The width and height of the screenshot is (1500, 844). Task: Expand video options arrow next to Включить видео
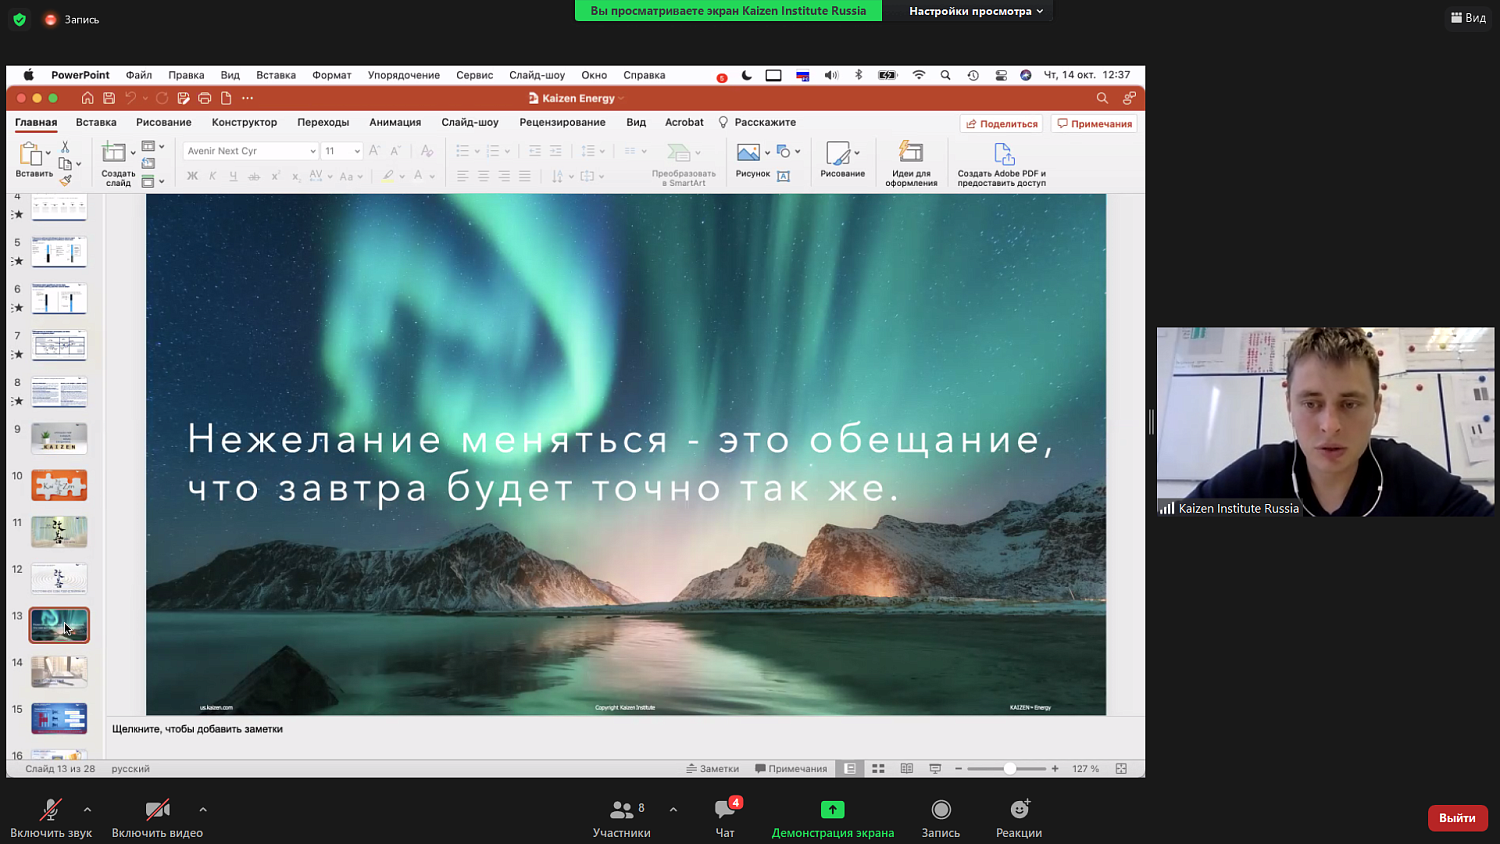tap(203, 809)
